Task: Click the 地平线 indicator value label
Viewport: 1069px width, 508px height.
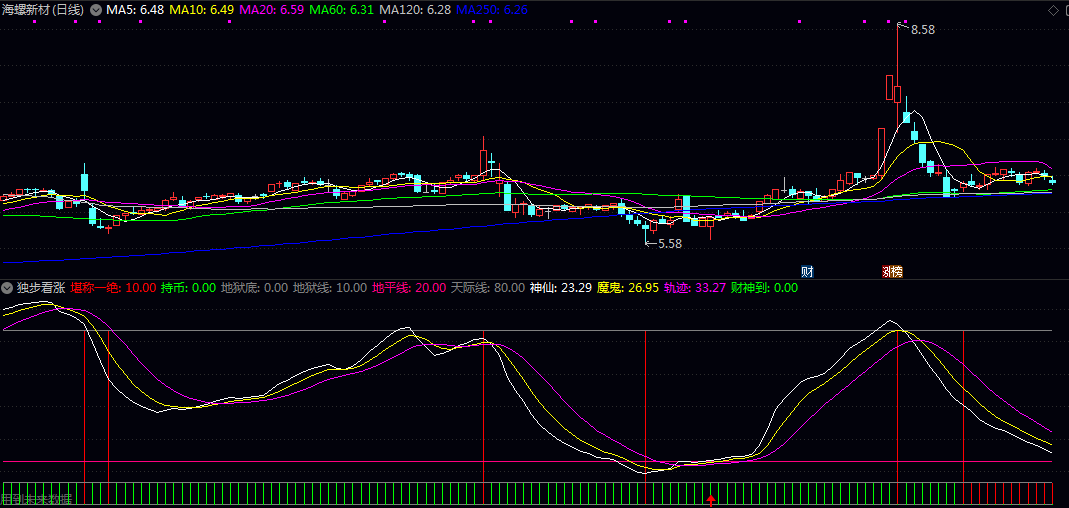Action: (x=409, y=288)
